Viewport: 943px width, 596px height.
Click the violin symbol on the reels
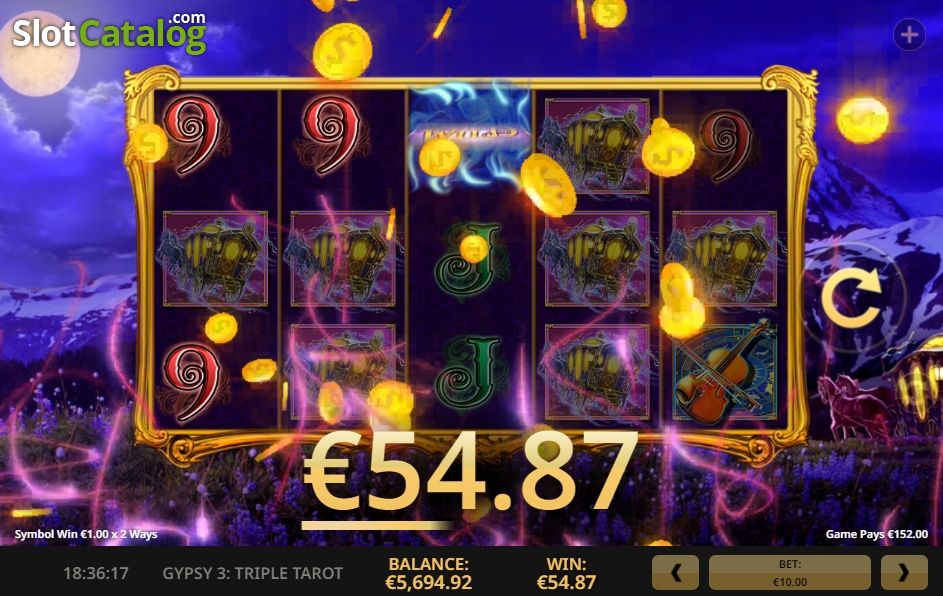coord(725,372)
